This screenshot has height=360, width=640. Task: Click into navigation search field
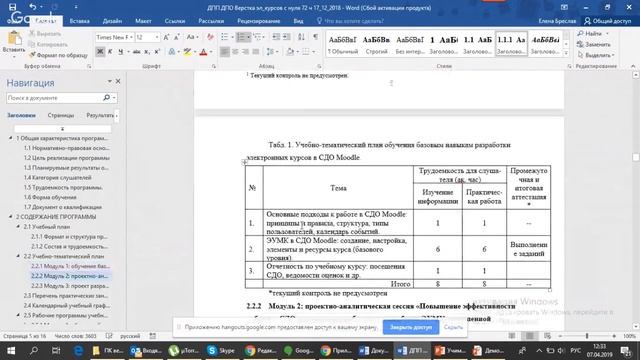(x=54, y=98)
